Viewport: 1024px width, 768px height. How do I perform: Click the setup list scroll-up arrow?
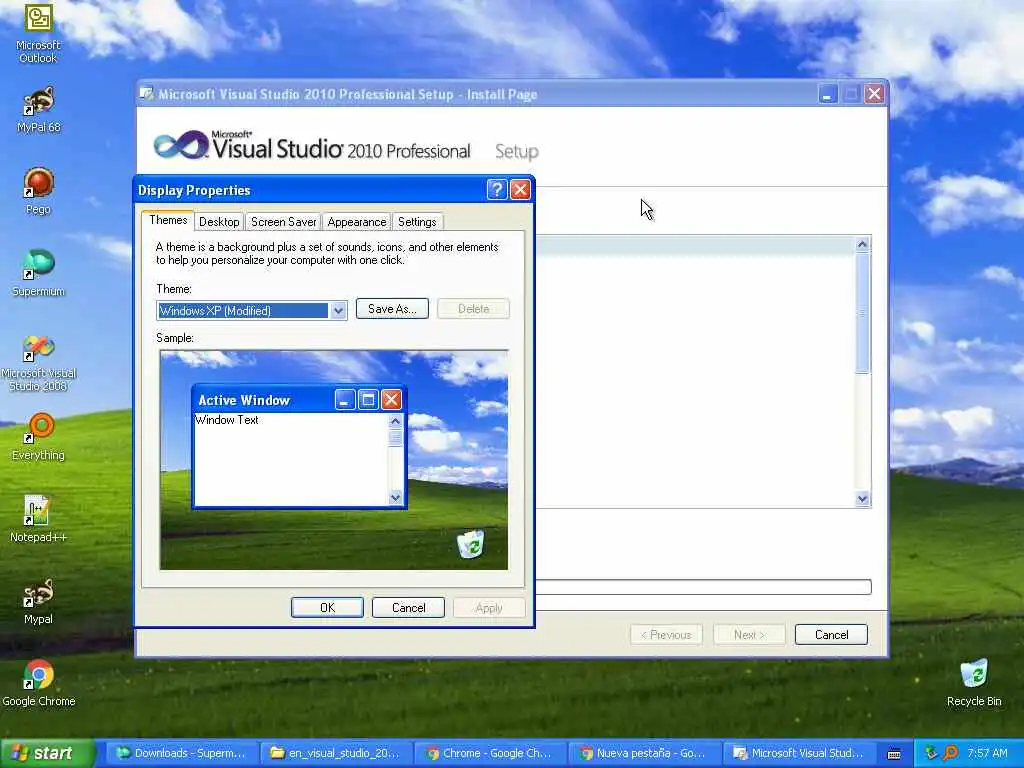(862, 244)
